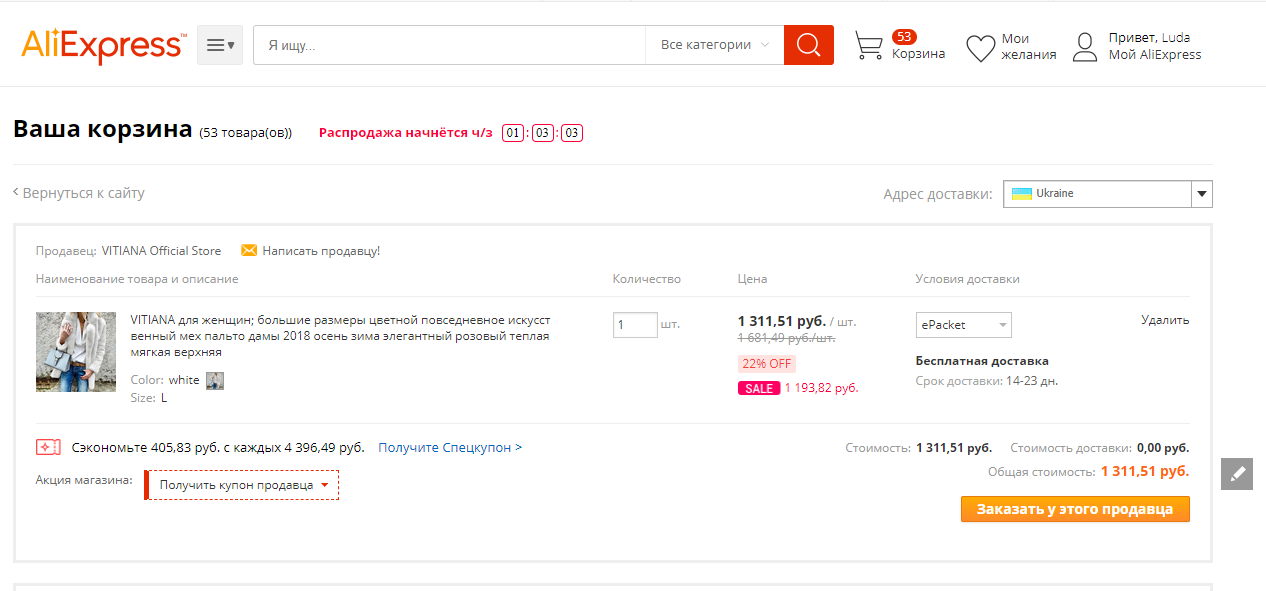Click the quantity input field
The width and height of the screenshot is (1266, 591).
(634, 325)
